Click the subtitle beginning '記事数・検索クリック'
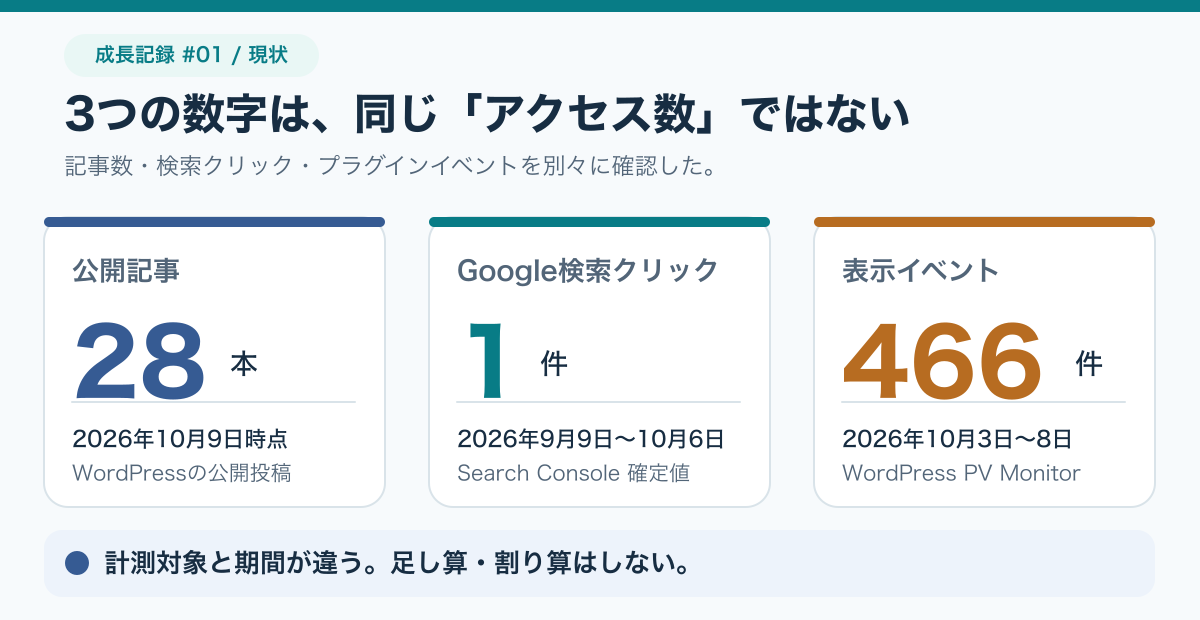Screen dimensions: 1200x620 pyautogui.click(x=390, y=166)
